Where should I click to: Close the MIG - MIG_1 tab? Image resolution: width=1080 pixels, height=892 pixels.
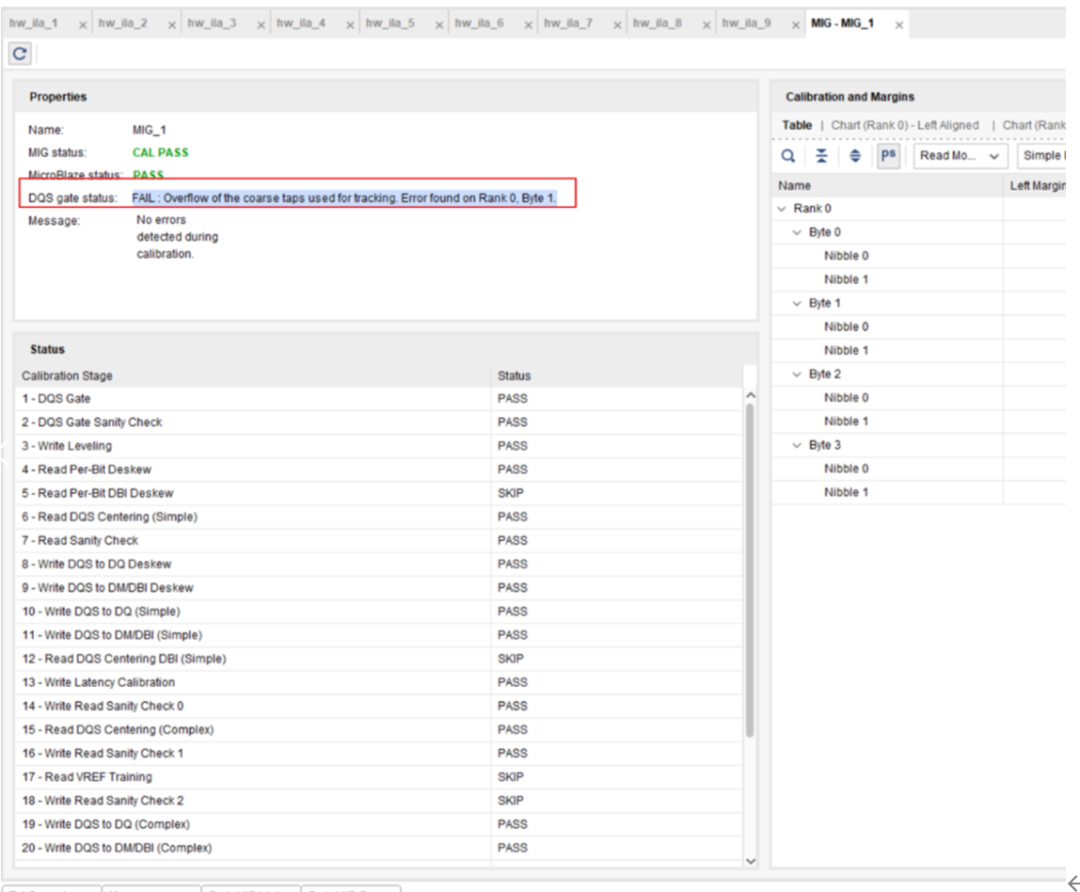(x=897, y=23)
